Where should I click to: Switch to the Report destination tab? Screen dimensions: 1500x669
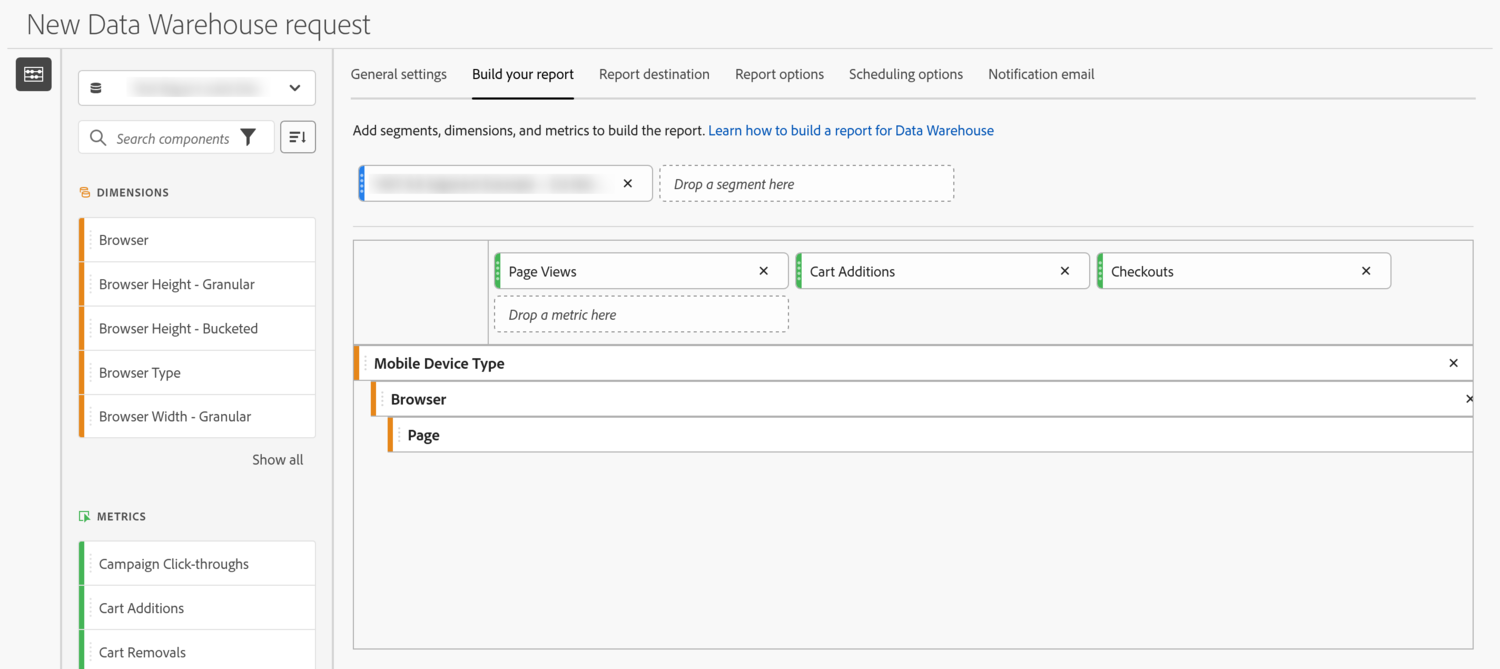(654, 74)
